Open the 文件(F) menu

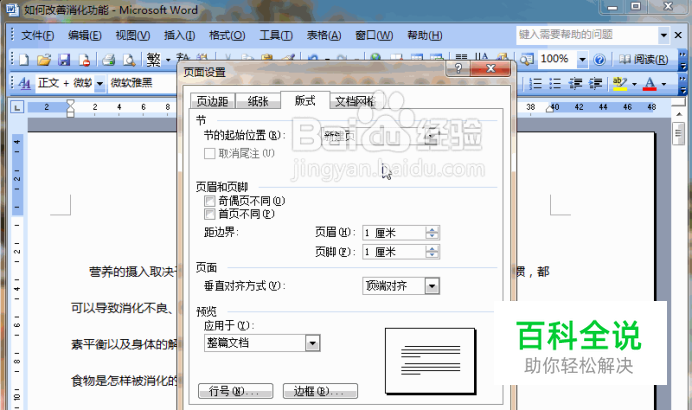(x=38, y=35)
